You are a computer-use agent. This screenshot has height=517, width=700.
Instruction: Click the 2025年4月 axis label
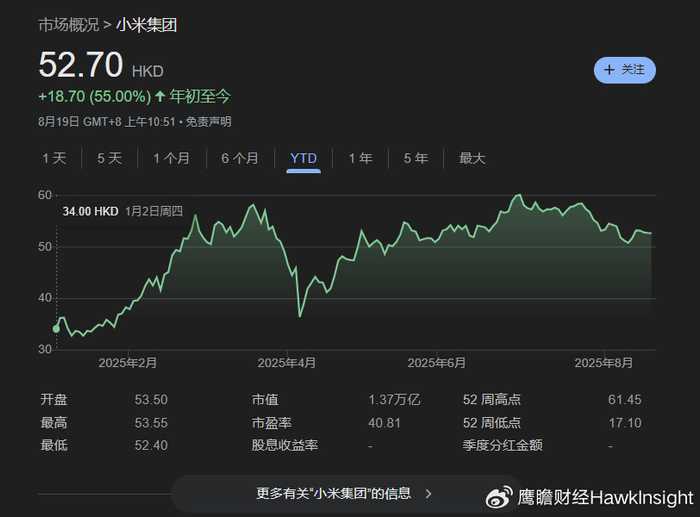pyautogui.click(x=286, y=363)
